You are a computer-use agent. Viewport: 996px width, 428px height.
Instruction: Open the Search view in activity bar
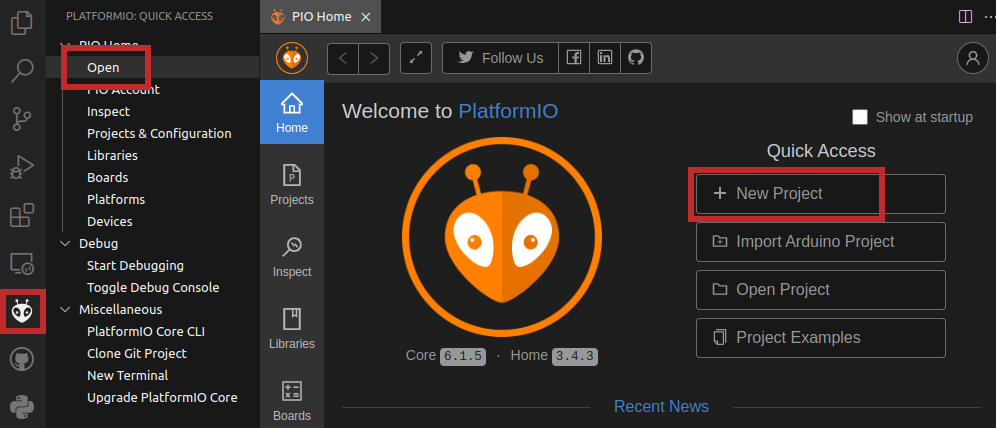coord(22,70)
